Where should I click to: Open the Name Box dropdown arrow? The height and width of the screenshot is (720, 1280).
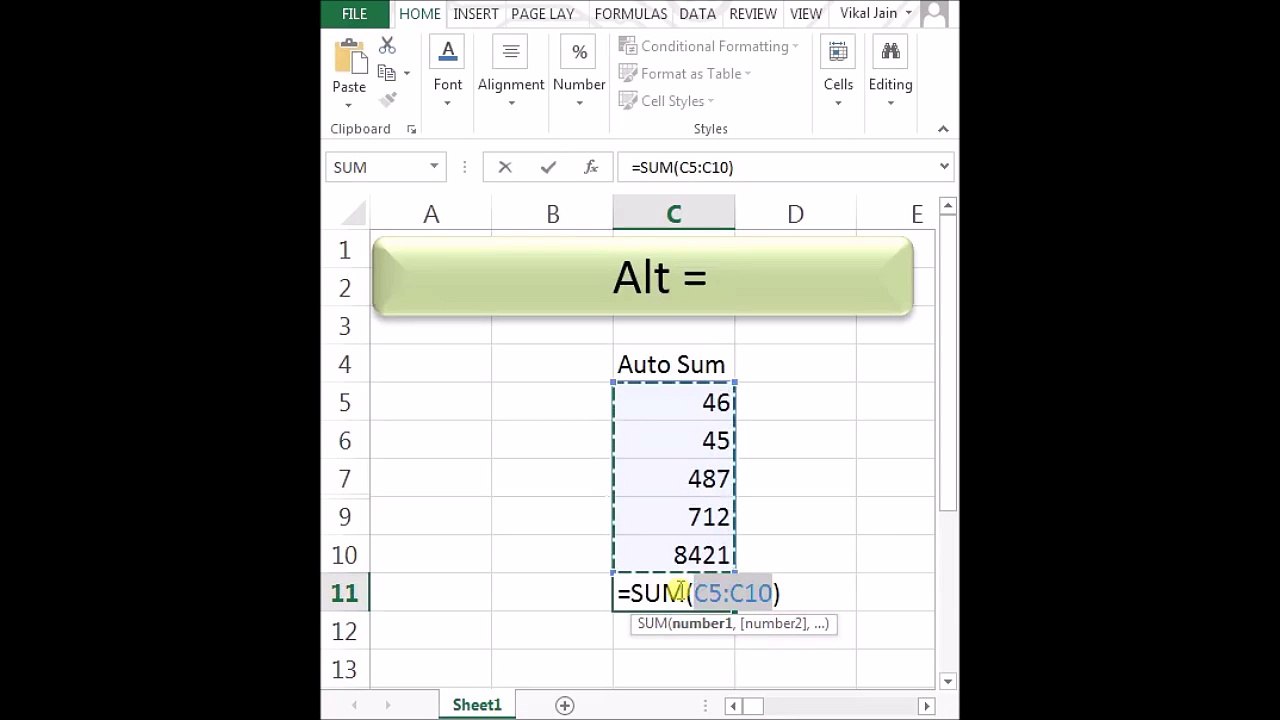click(x=434, y=167)
